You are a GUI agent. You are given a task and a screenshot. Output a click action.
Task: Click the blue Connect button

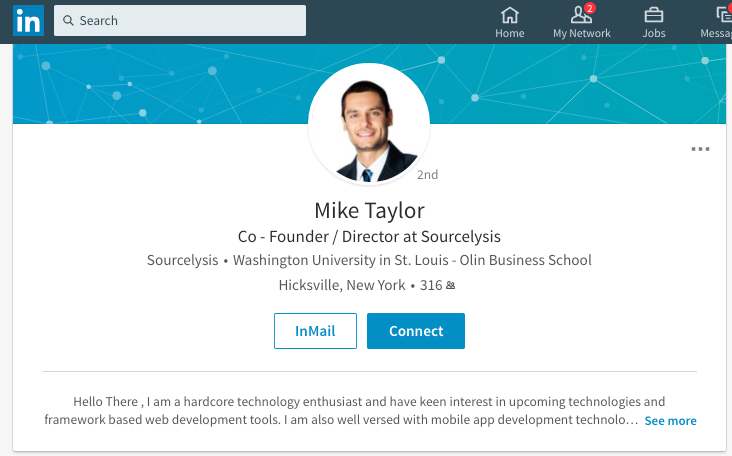[x=416, y=331]
